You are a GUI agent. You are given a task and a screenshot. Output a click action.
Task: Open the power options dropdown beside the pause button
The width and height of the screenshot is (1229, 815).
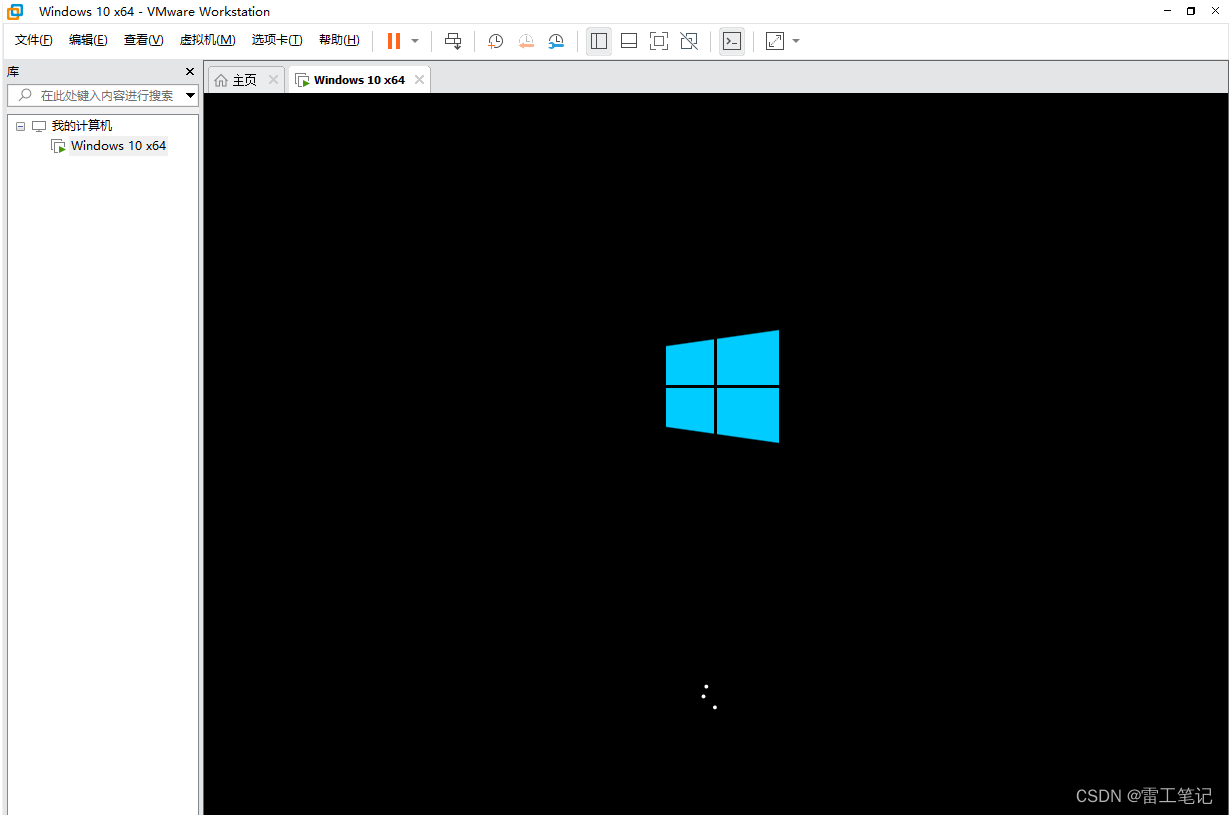(x=415, y=41)
